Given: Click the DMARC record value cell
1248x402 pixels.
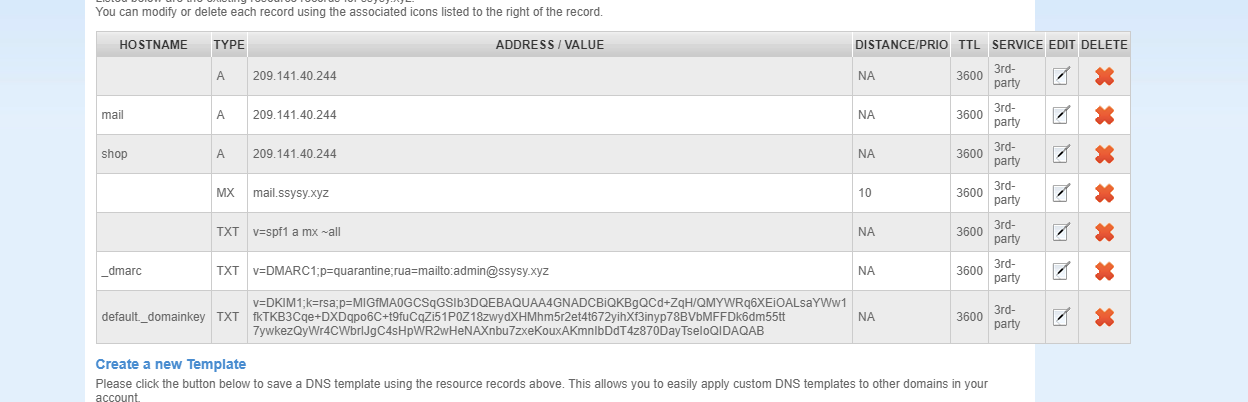Looking at the screenshot, I should [x=550, y=271].
